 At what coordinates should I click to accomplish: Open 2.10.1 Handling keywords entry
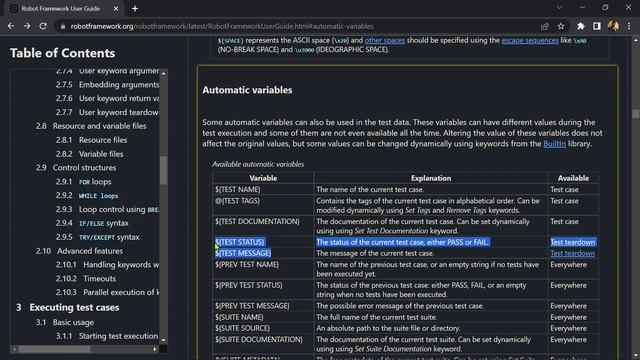tap(107, 265)
